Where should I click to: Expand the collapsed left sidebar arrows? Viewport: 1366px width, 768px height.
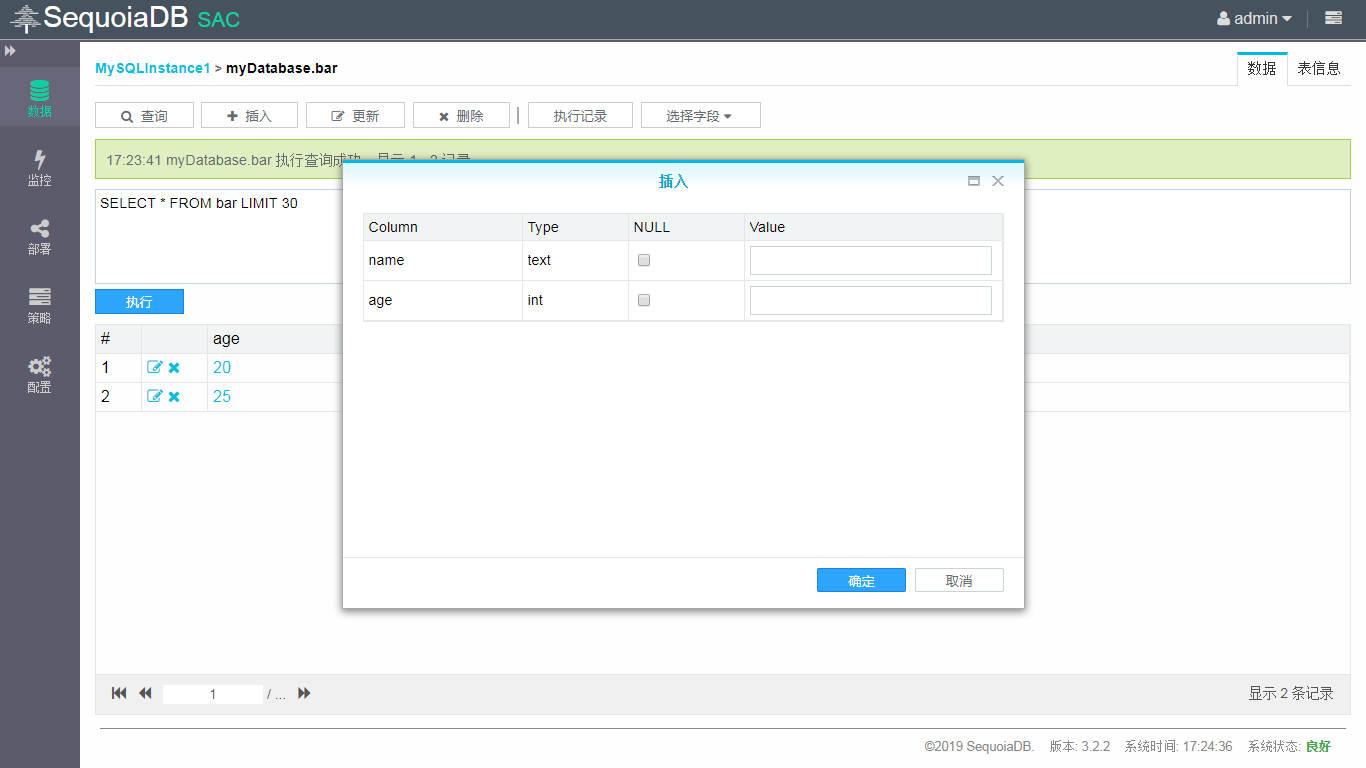pos(11,50)
